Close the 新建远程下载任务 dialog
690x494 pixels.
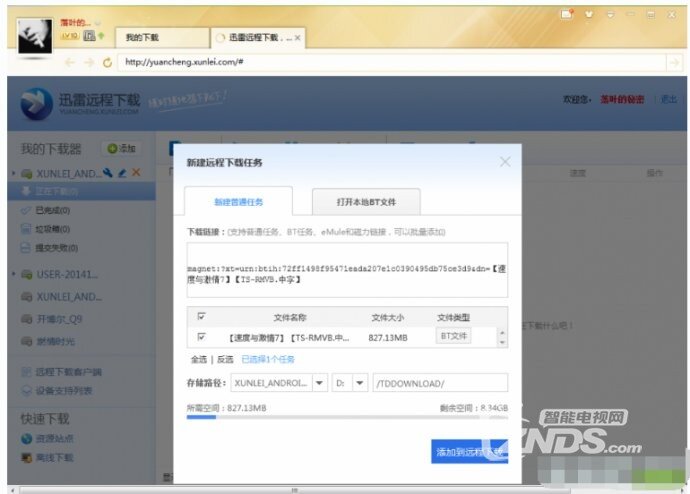pos(505,162)
